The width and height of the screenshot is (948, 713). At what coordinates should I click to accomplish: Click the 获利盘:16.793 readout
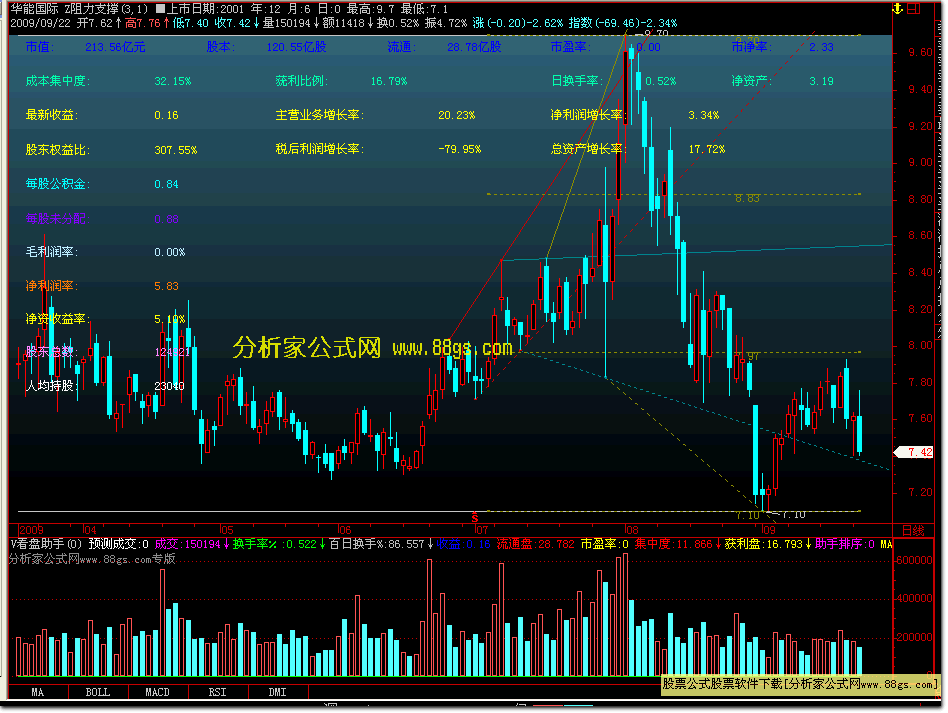(768, 544)
